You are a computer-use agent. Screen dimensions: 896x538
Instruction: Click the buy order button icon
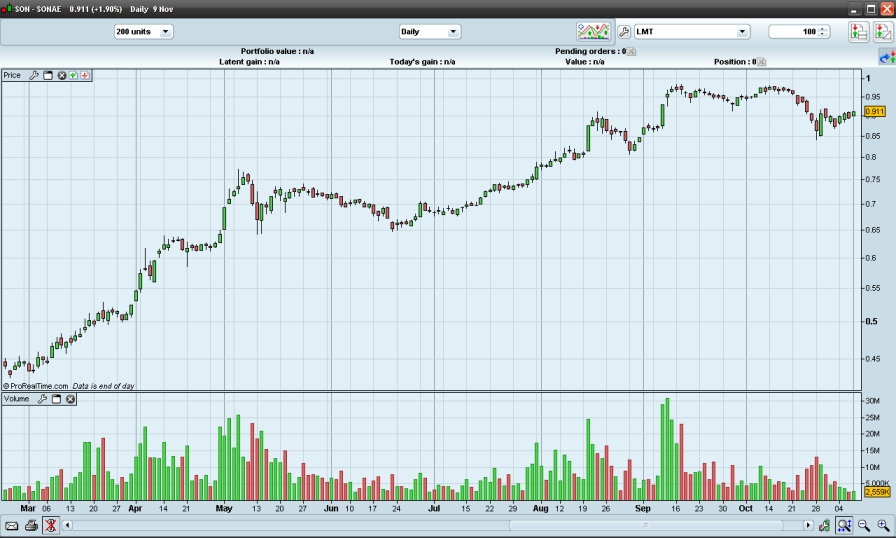(858, 32)
